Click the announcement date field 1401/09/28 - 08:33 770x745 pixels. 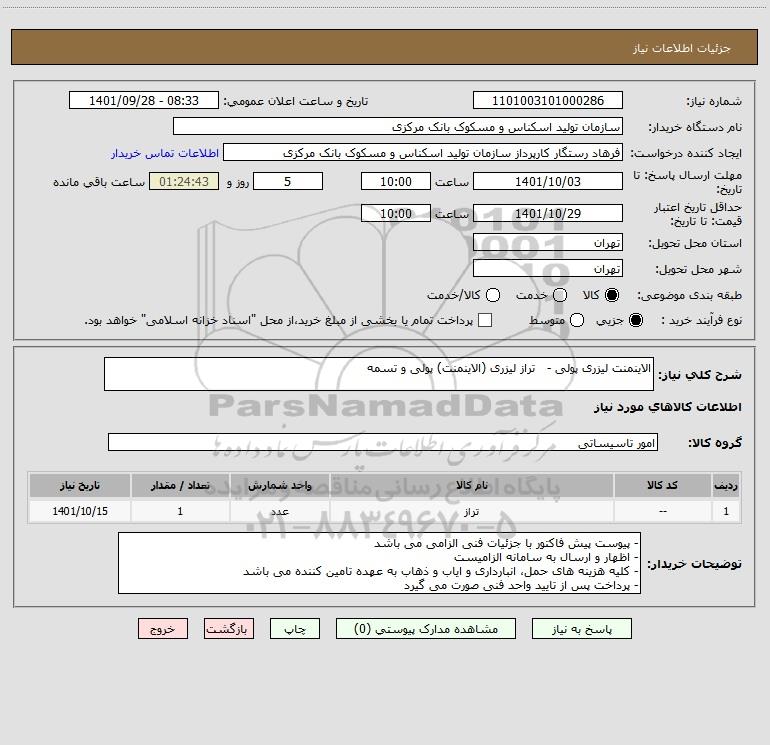144,101
